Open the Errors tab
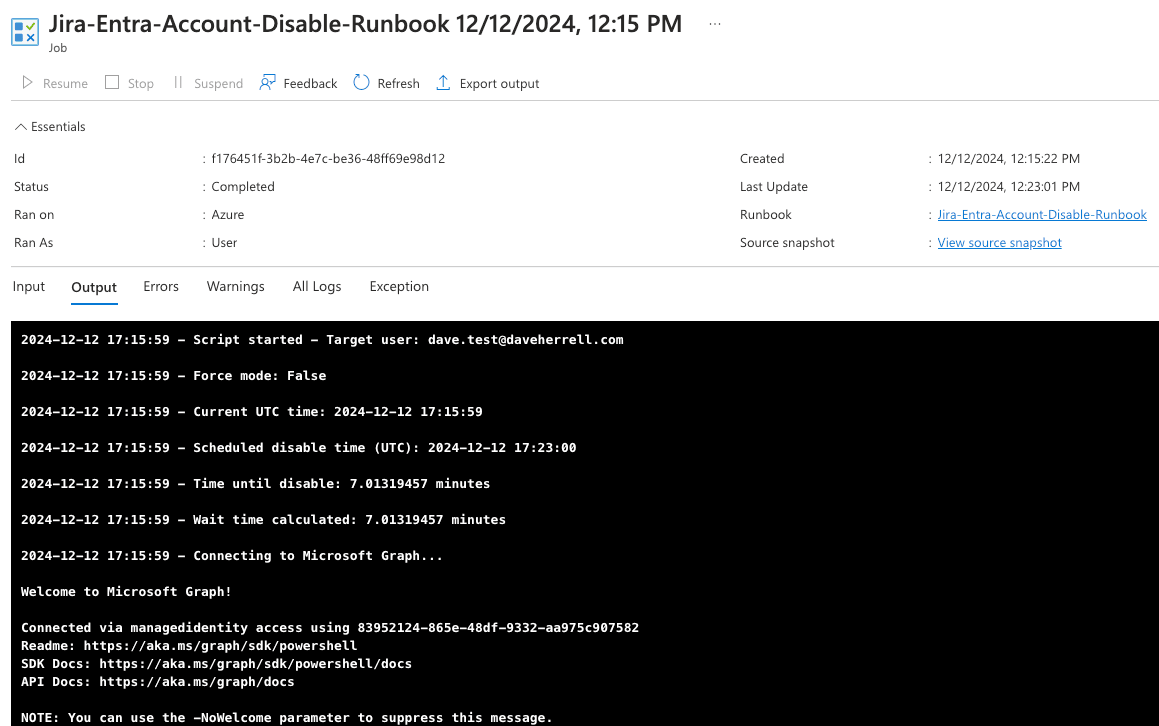This screenshot has width=1159, height=726. 161,286
